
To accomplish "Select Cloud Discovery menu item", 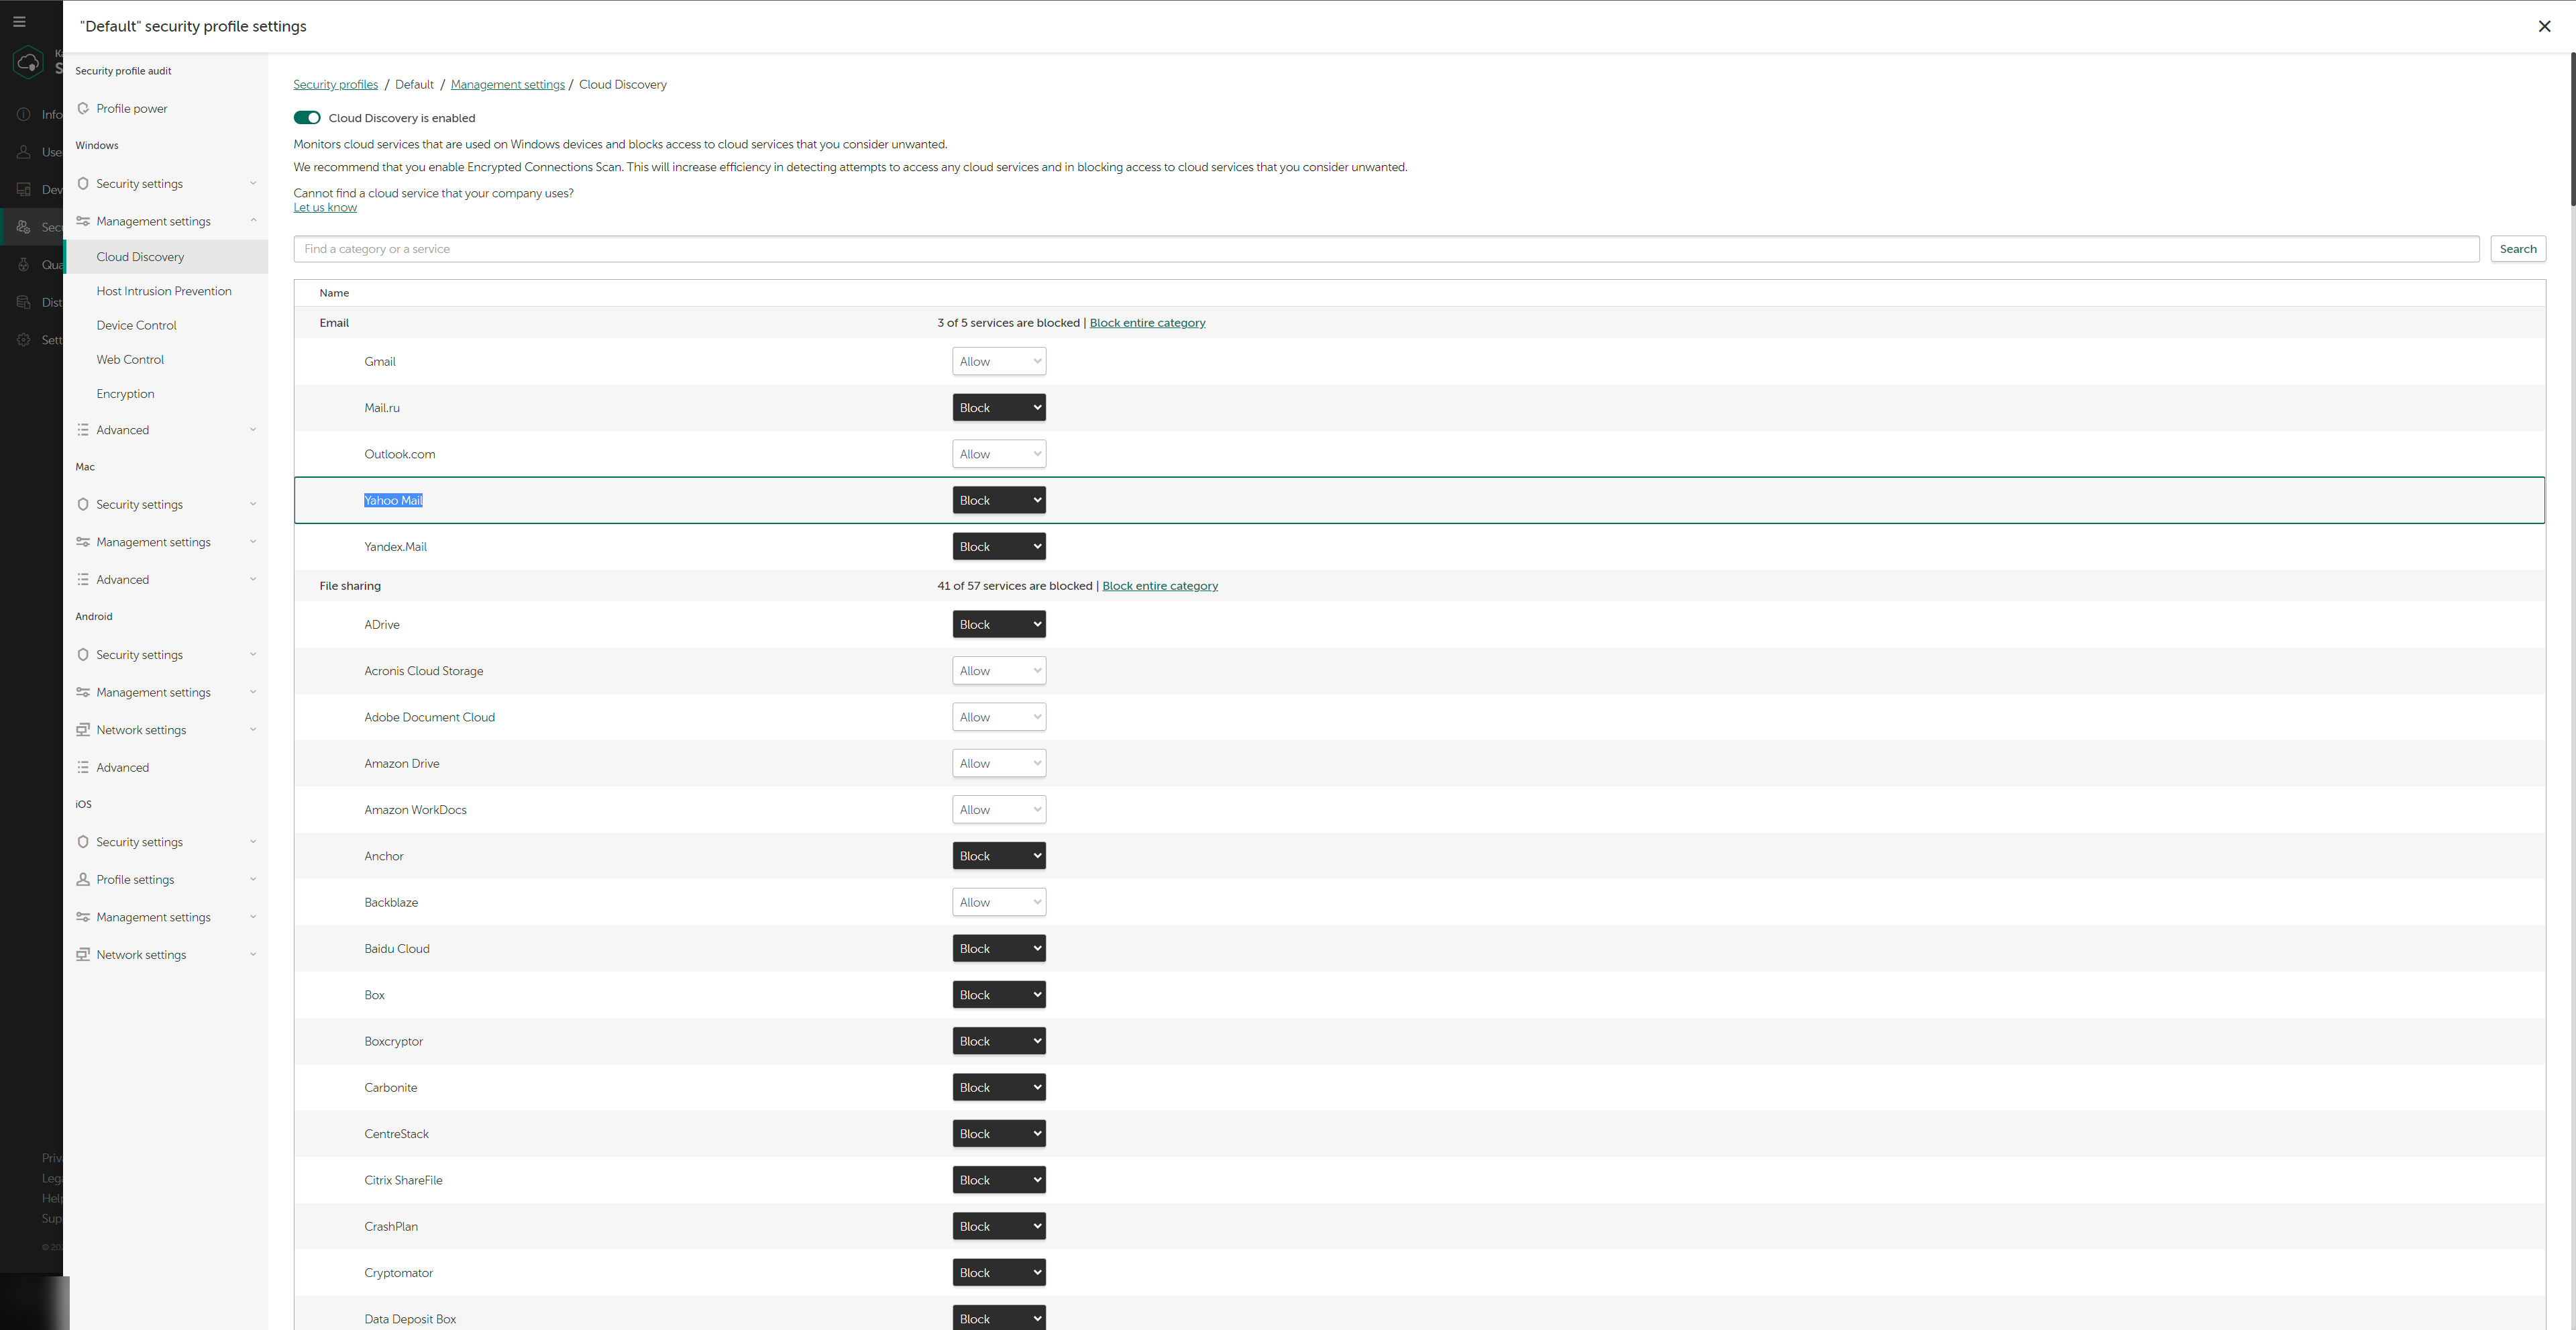I will pos(166,257).
